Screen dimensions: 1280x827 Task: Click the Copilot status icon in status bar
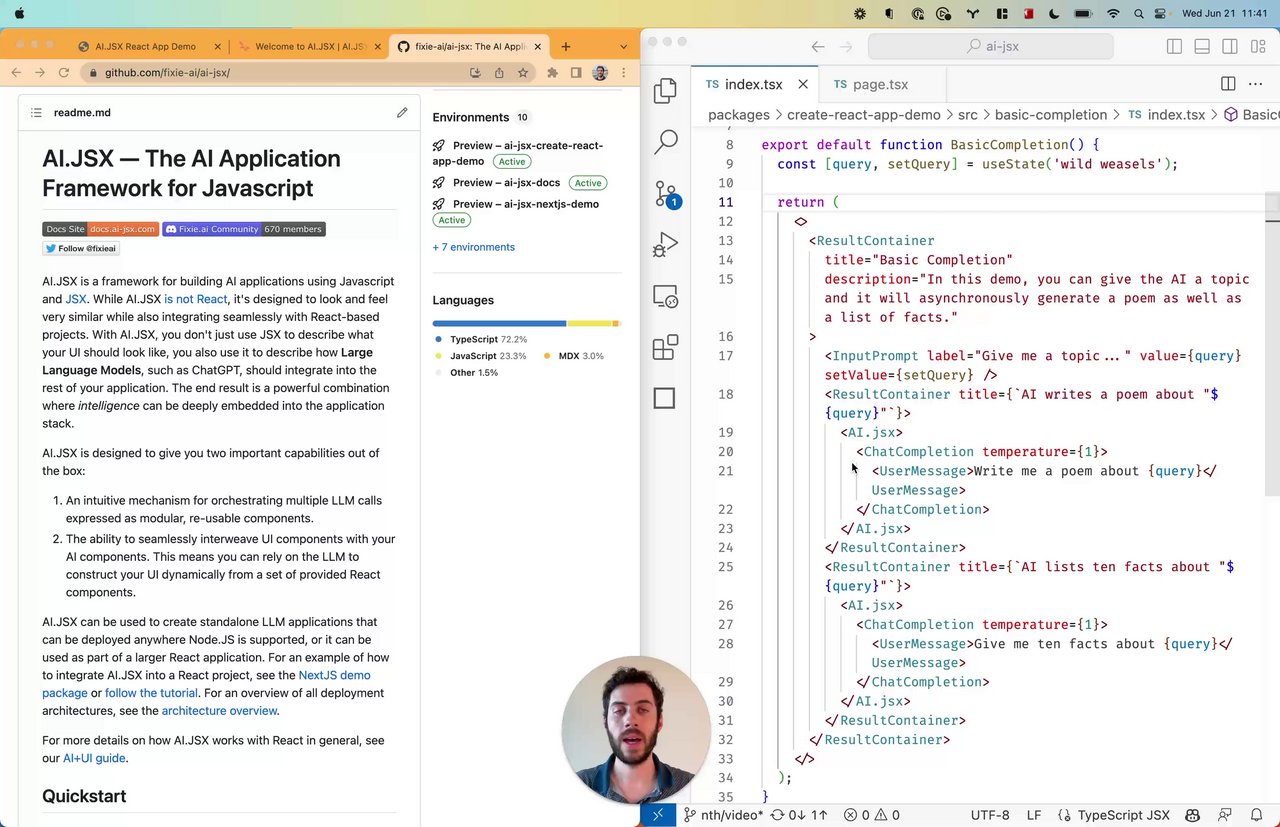pos(1192,815)
